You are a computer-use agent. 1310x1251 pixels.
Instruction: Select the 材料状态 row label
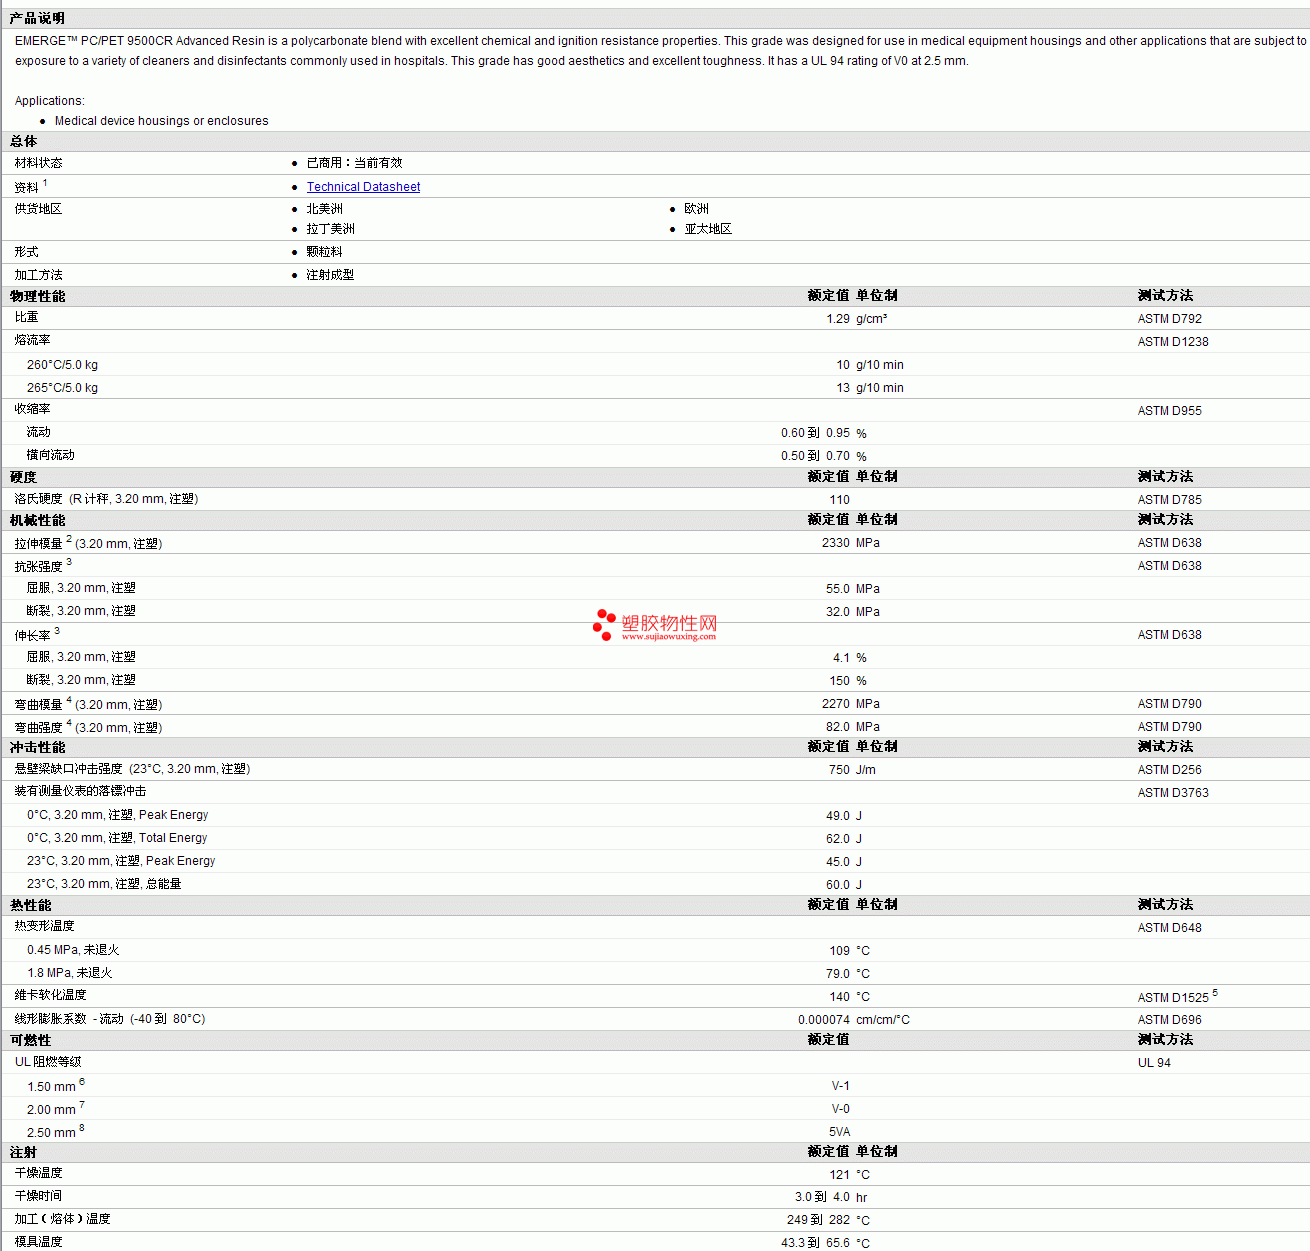[38, 163]
